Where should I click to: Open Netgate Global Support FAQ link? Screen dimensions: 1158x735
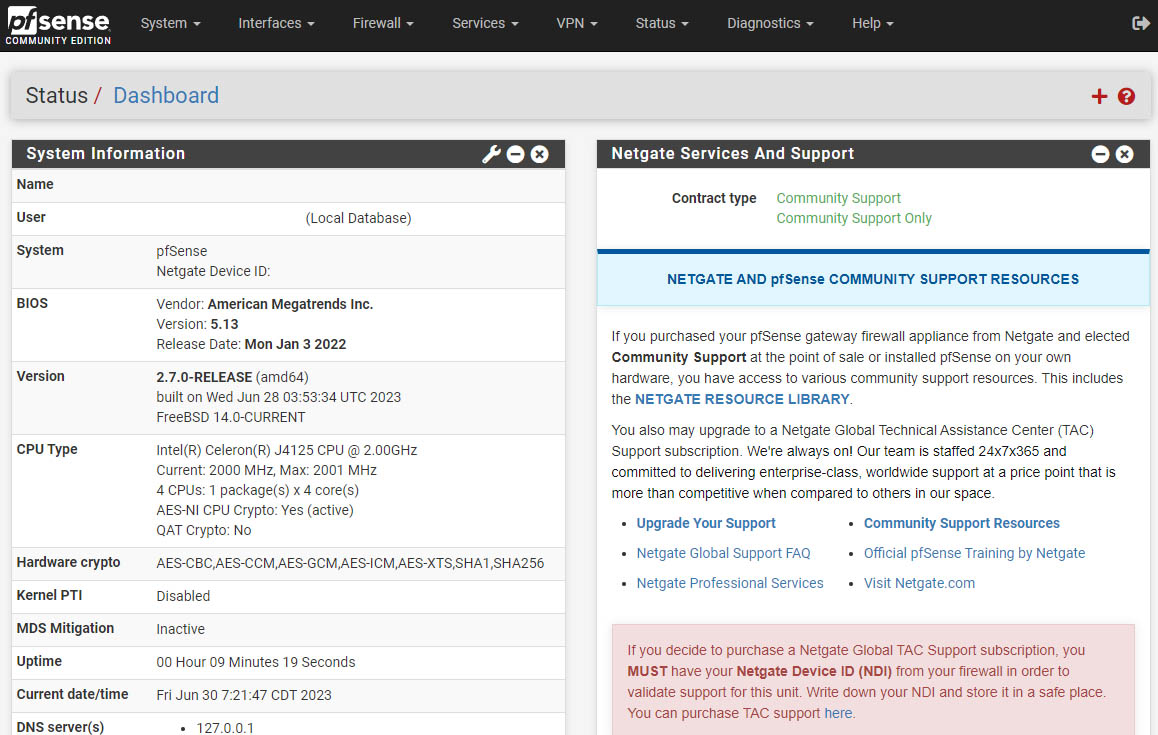[723, 553]
